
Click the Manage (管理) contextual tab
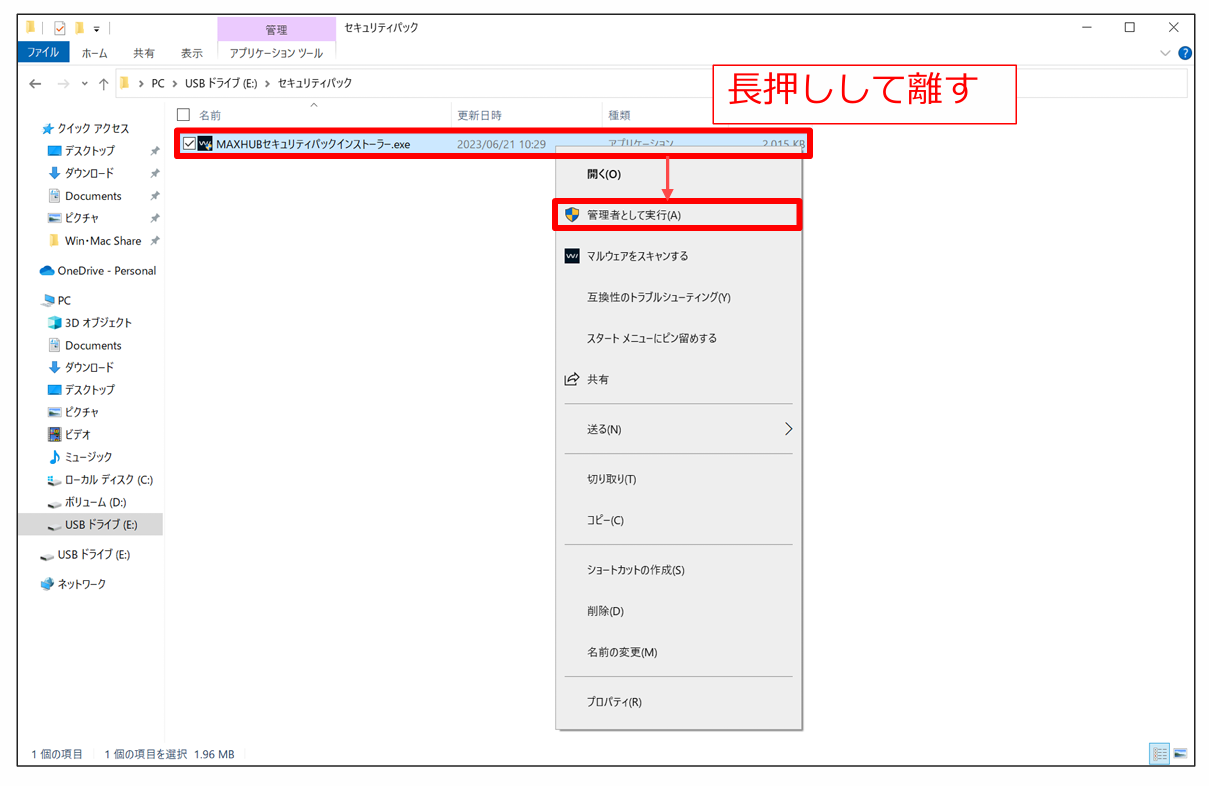277,30
